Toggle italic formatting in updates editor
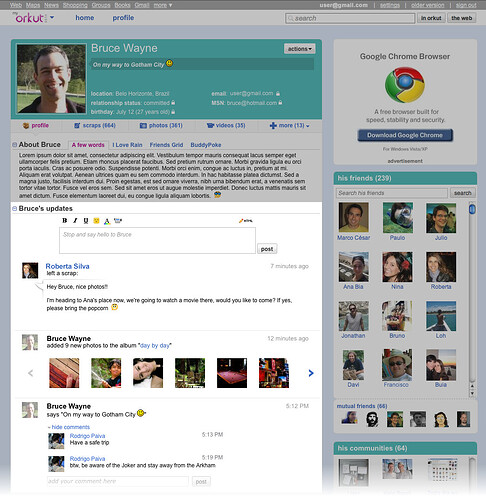This screenshot has width=486, height=500. click(x=75, y=220)
